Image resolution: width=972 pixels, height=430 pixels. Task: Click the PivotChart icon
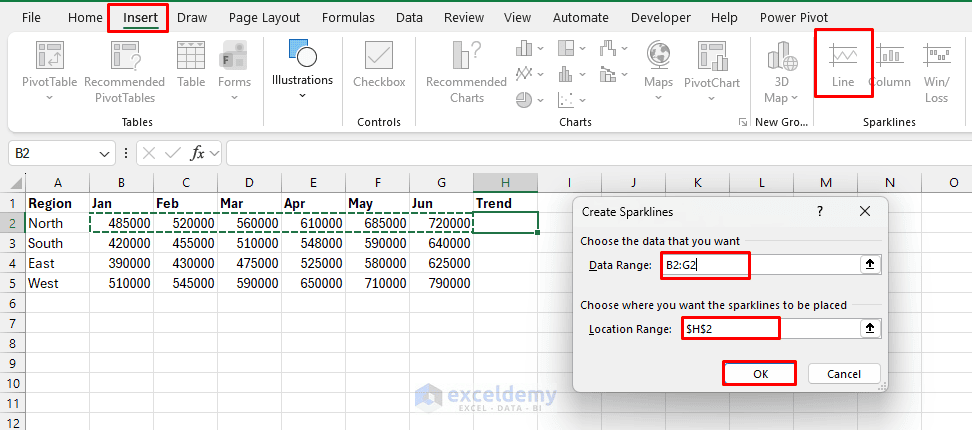[x=712, y=55]
